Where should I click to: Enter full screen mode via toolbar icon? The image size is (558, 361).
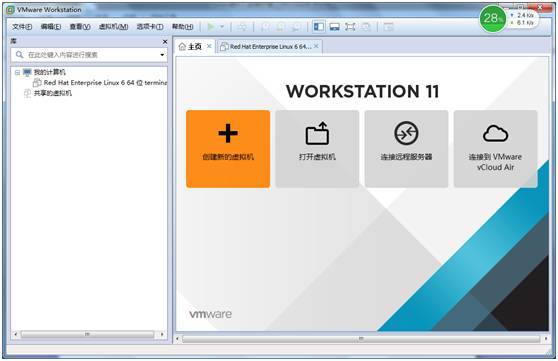(x=350, y=27)
